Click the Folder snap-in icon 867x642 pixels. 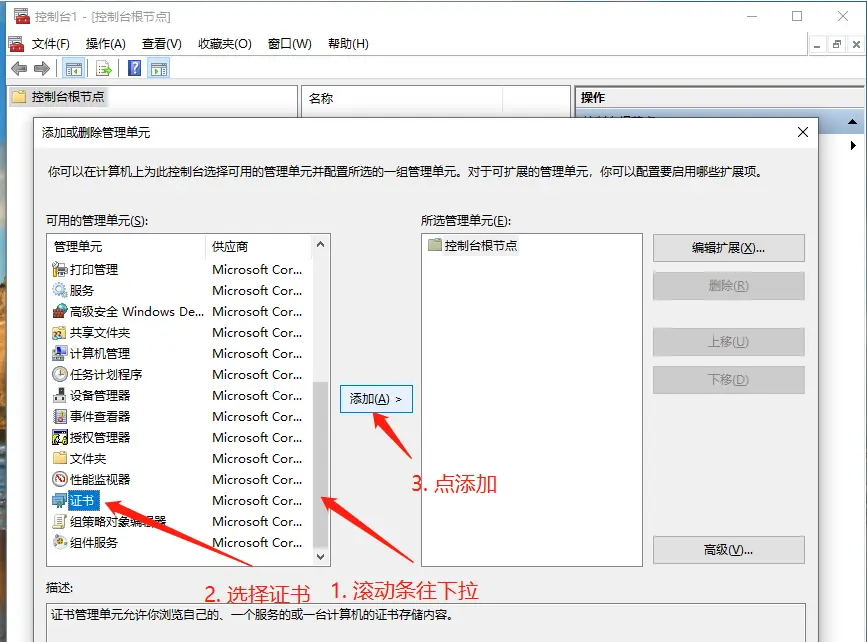(60, 458)
